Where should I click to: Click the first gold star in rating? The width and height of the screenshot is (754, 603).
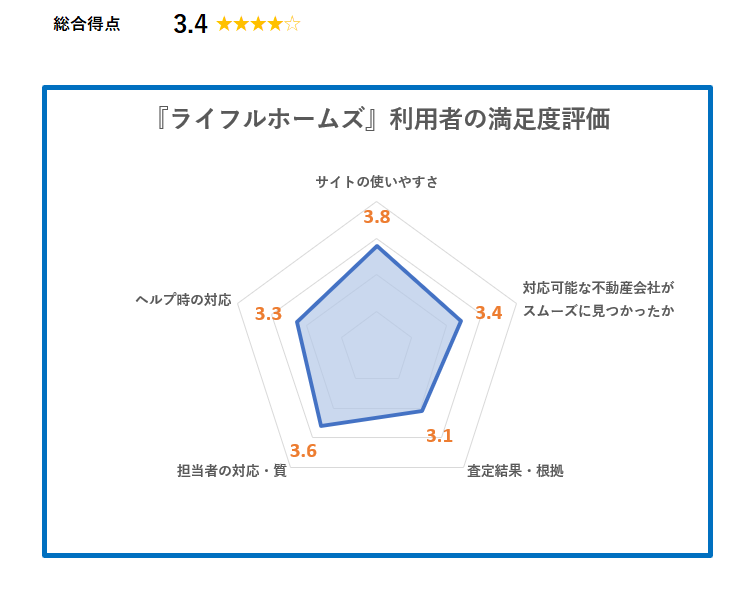(x=224, y=24)
